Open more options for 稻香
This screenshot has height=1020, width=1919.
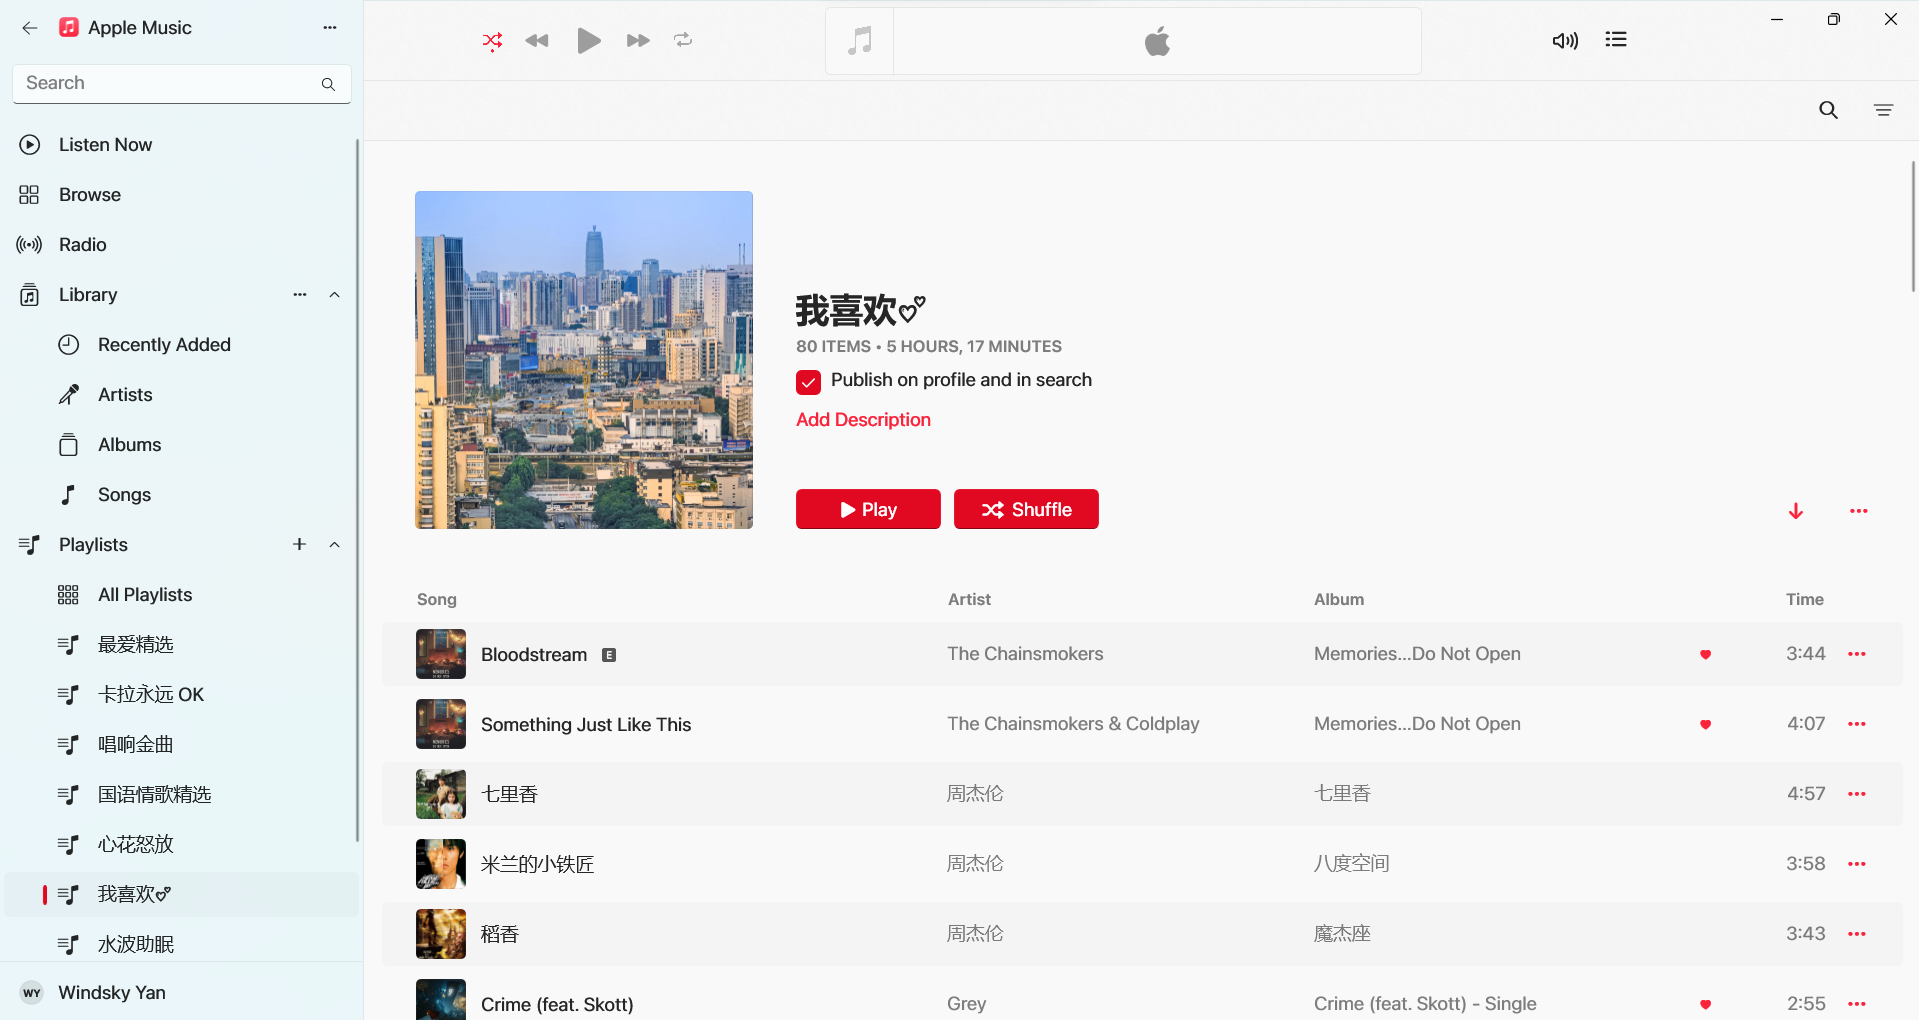pos(1857,934)
